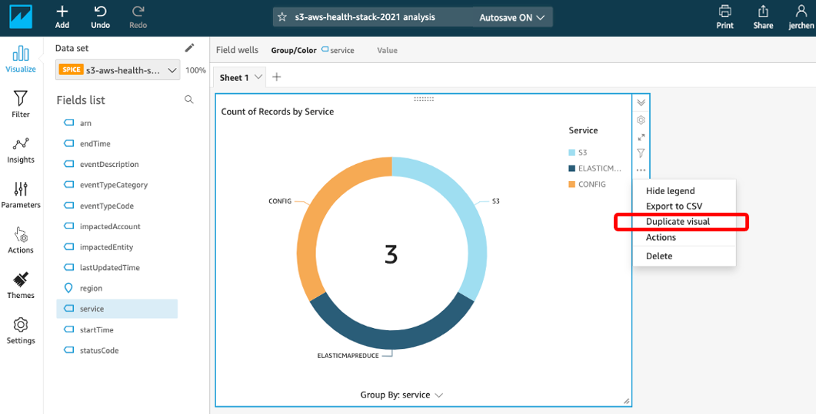816x414 pixels.
Task: Click the ELASTICM... legend color swatch
Action: [572, 168]
